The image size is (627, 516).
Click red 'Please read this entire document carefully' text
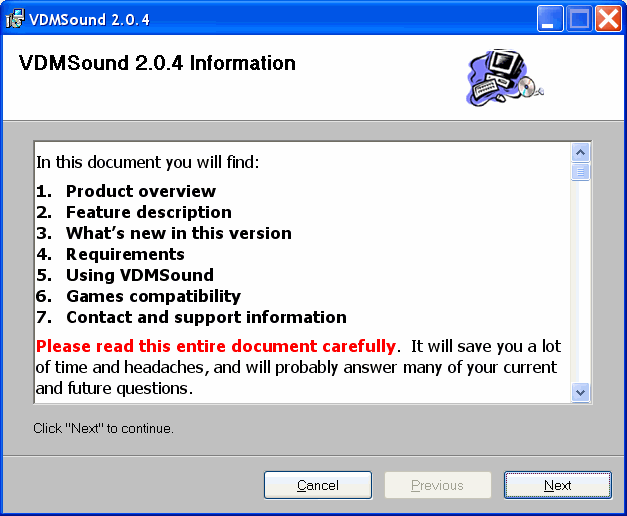point(216,346)
